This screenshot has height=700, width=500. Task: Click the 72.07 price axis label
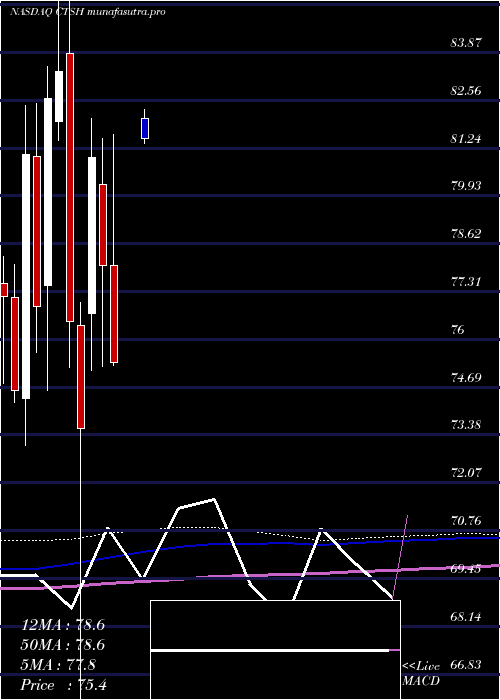click(466, 473)
